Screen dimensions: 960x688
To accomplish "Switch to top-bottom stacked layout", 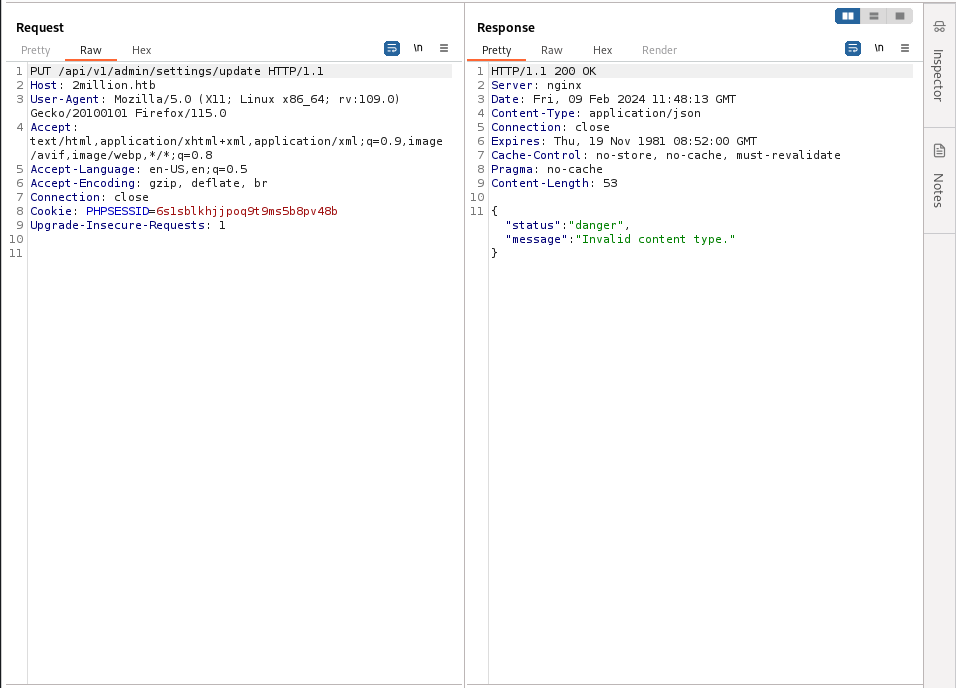I will pyautogui.click(x=874, y=16).
